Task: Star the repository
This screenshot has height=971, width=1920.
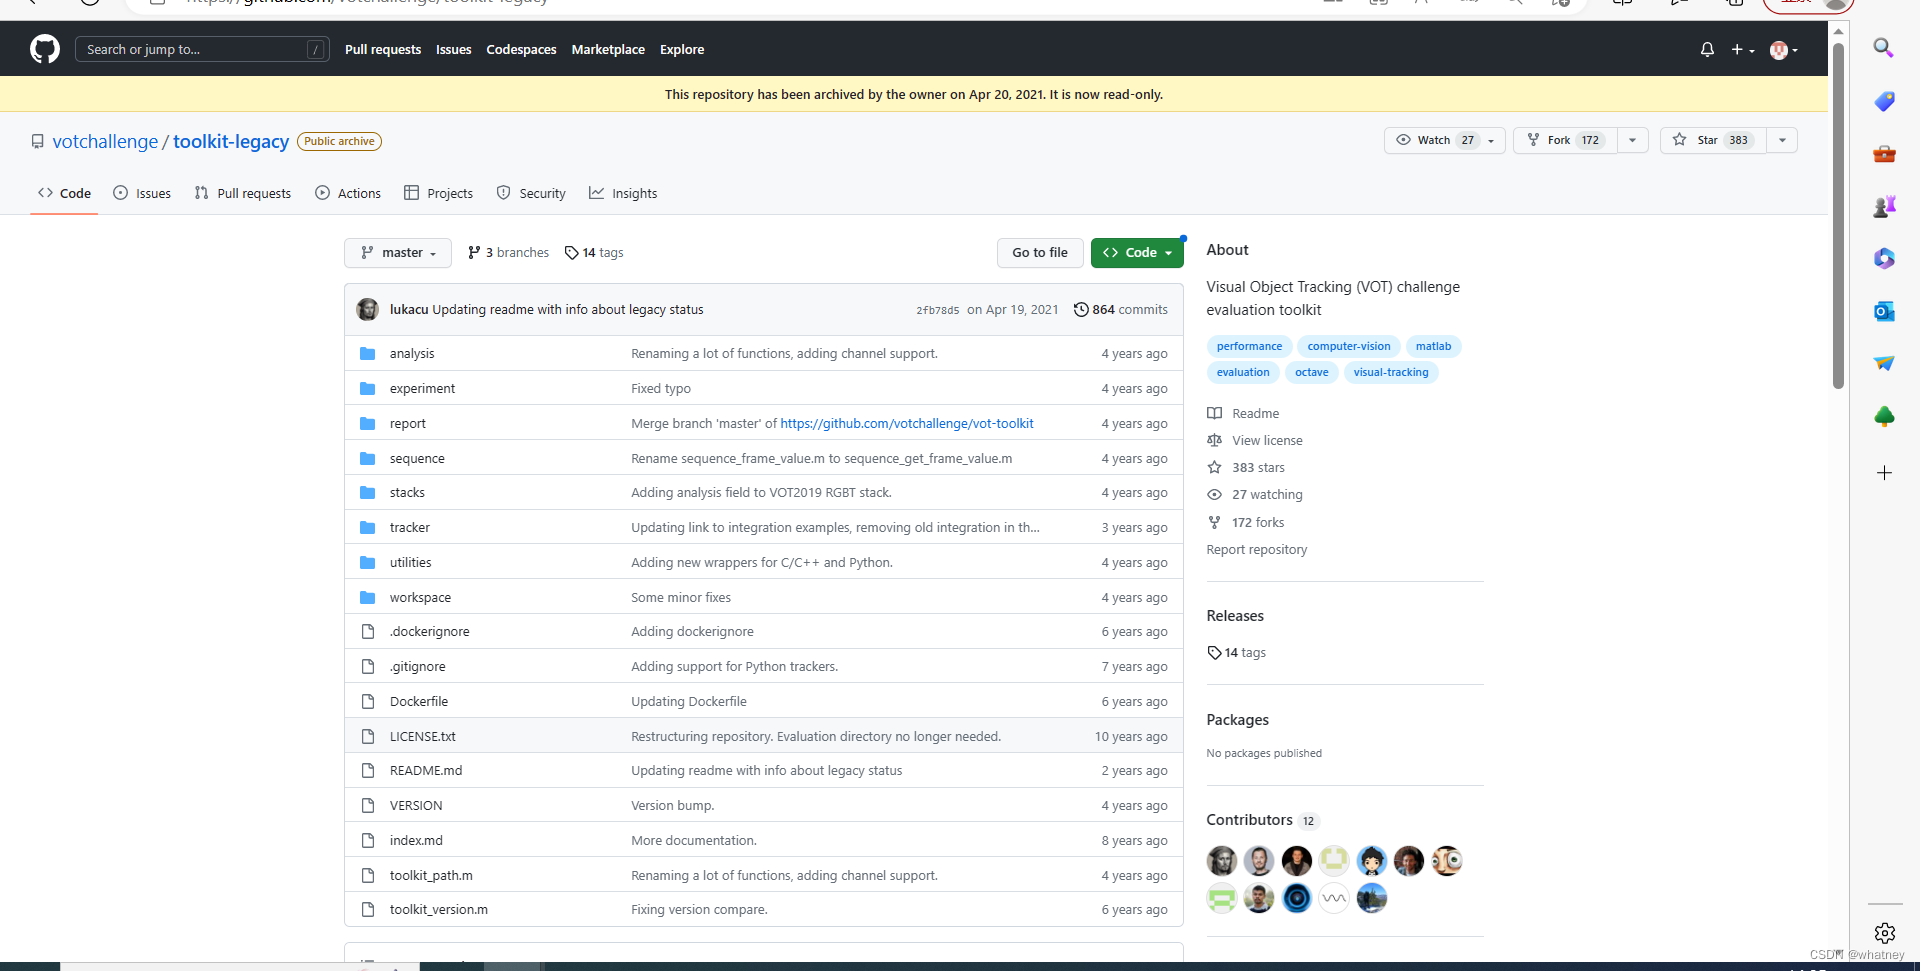Action: 1713,140
